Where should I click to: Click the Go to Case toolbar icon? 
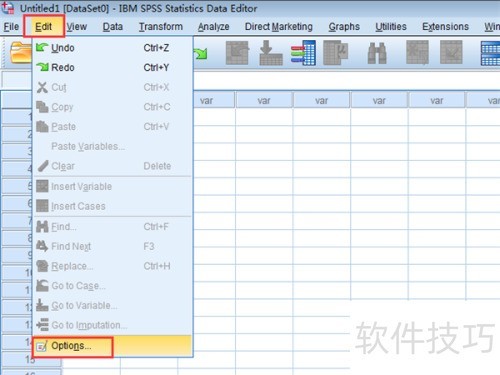(237, 53)
